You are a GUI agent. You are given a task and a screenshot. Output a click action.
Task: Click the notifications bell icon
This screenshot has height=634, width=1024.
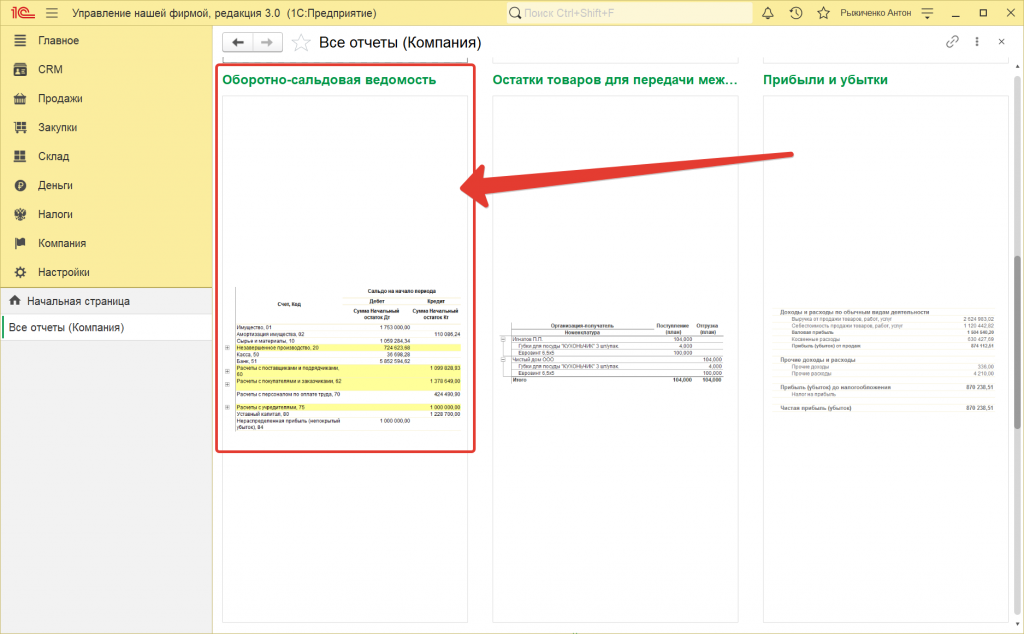(x=768, y=13)
